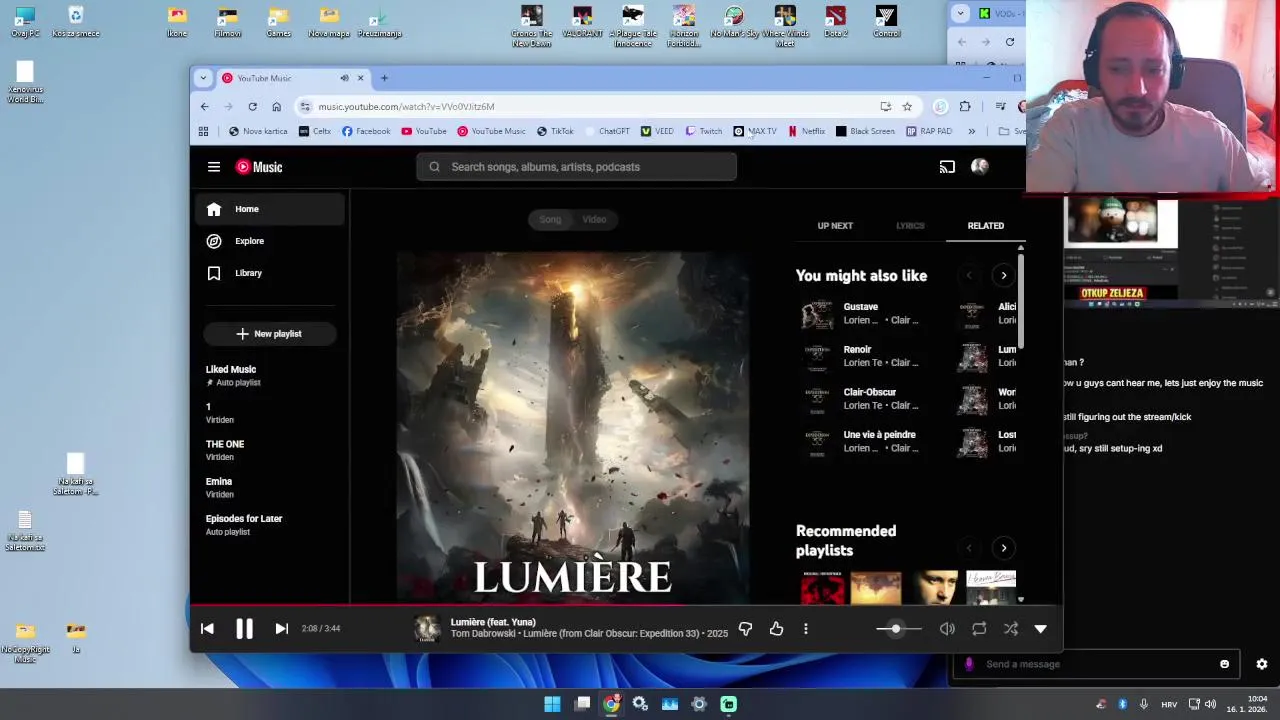1280x720 pixels.
Task: Open the Twitch bookmark
Action: click(x=704, y=131)
